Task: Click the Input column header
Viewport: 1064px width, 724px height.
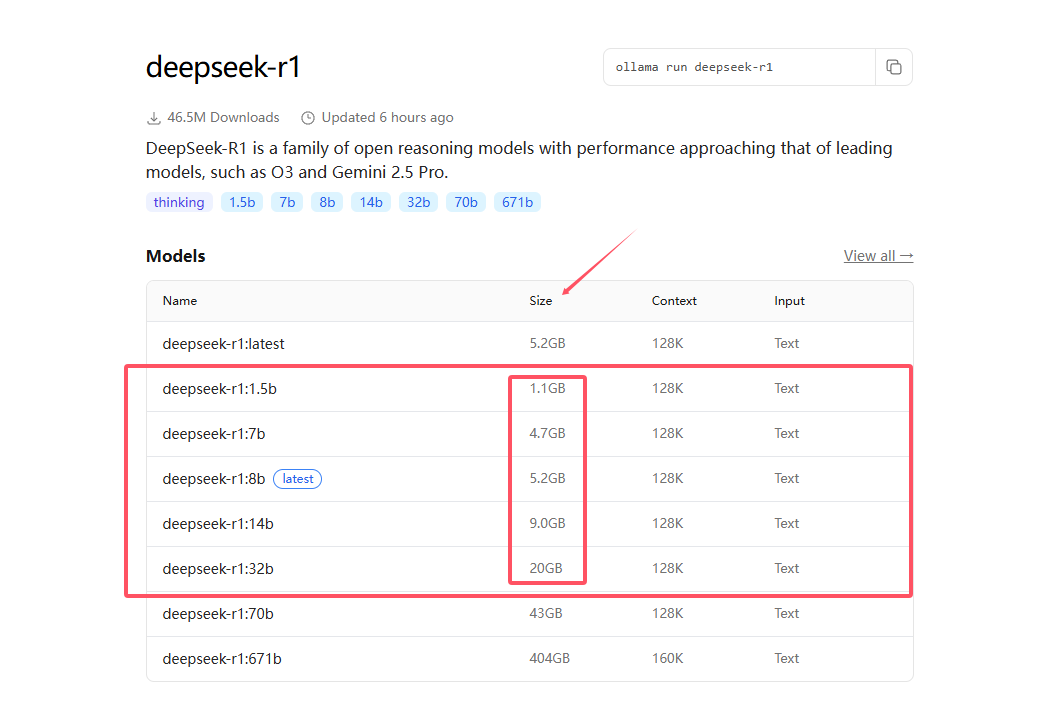Action: 789,301
